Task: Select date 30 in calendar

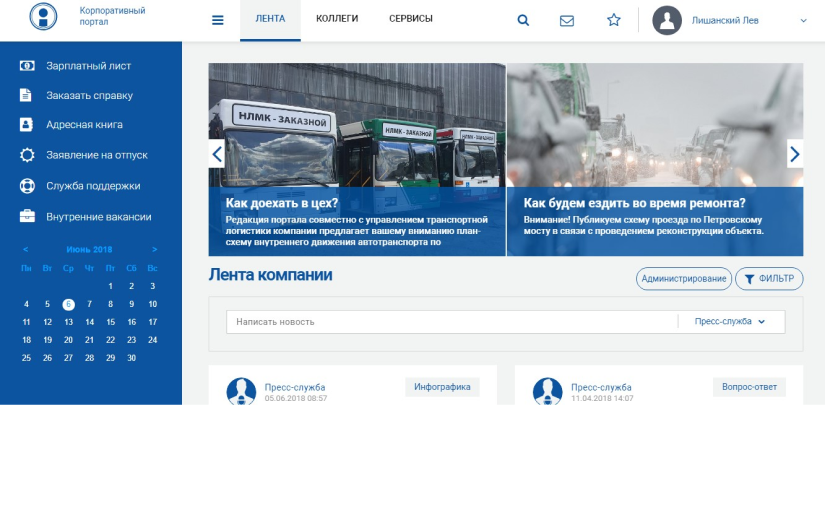Action: (132, 358)
